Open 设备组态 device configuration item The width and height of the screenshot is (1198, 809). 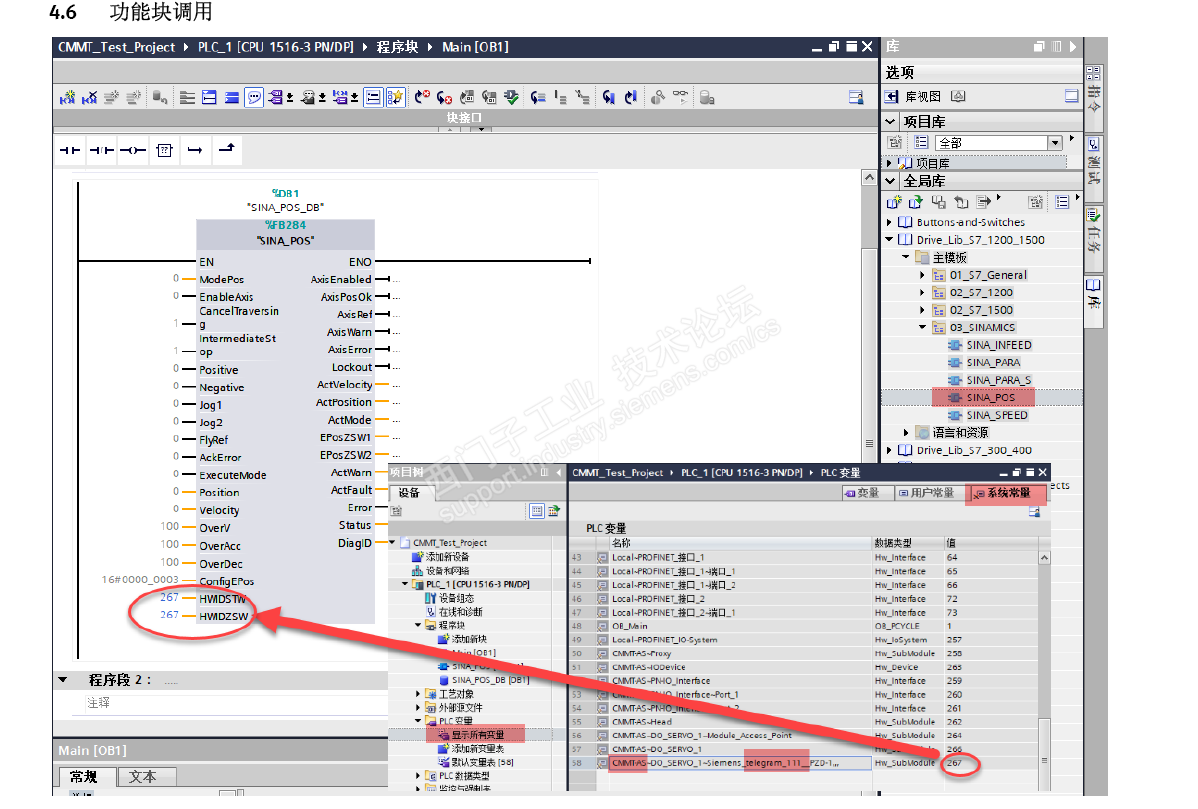(450, 598)
